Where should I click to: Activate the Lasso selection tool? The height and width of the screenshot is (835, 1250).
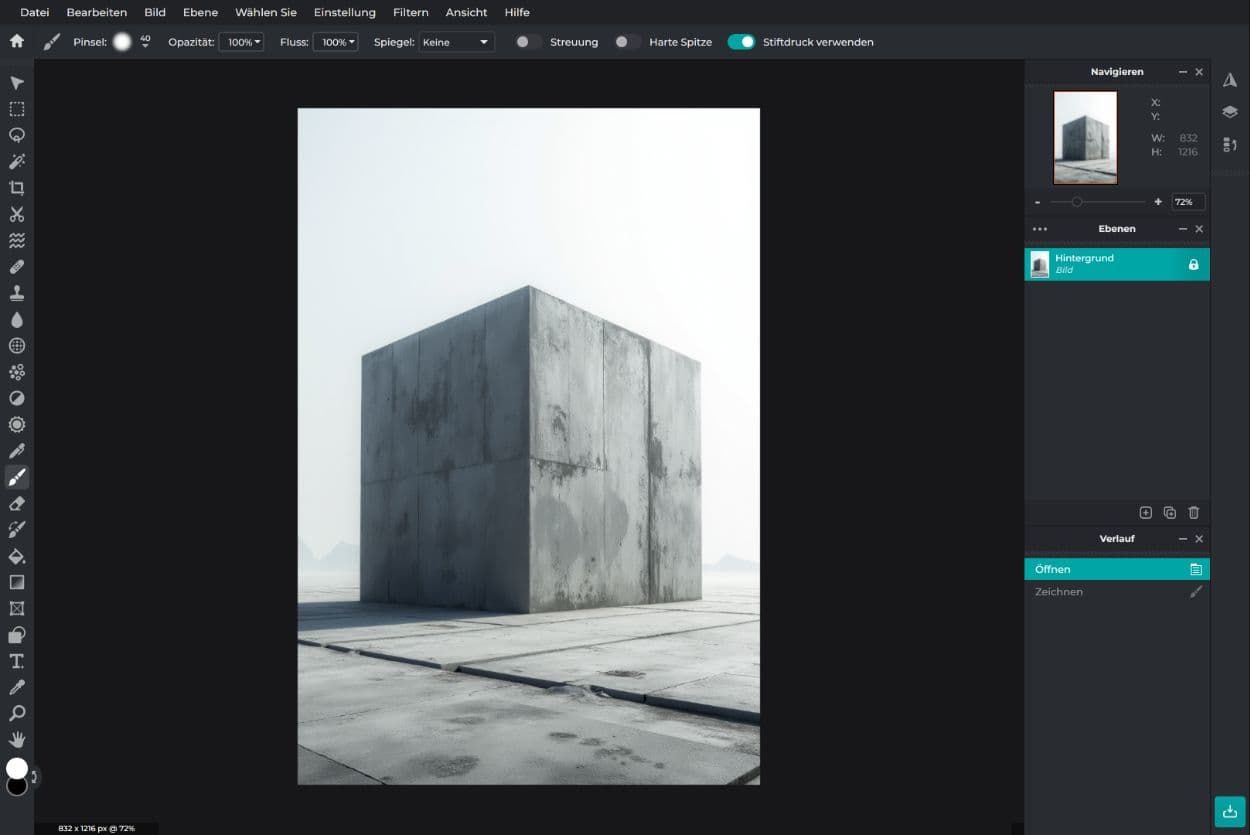[x=17, y=135]
